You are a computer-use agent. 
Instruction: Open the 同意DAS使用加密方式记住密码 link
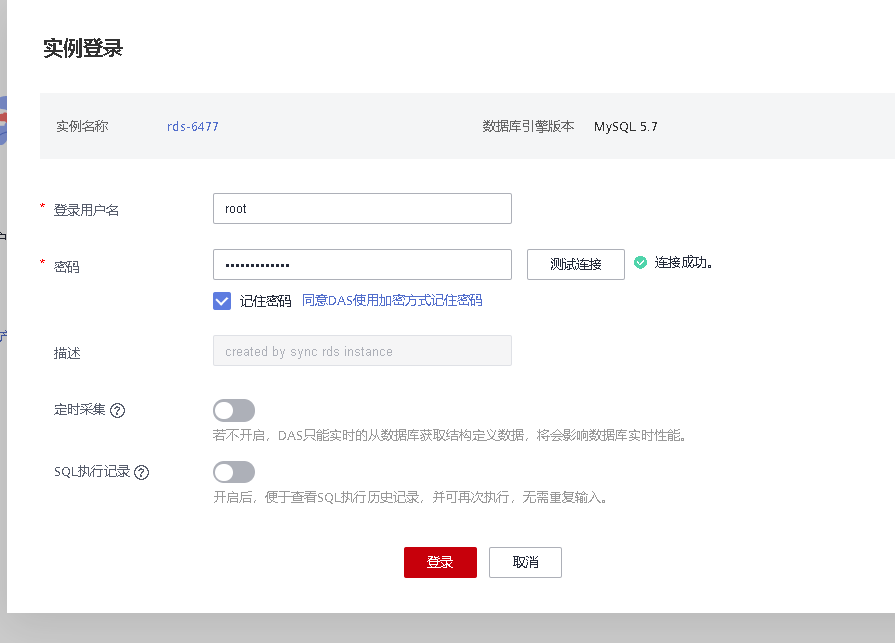pos(392,300)
